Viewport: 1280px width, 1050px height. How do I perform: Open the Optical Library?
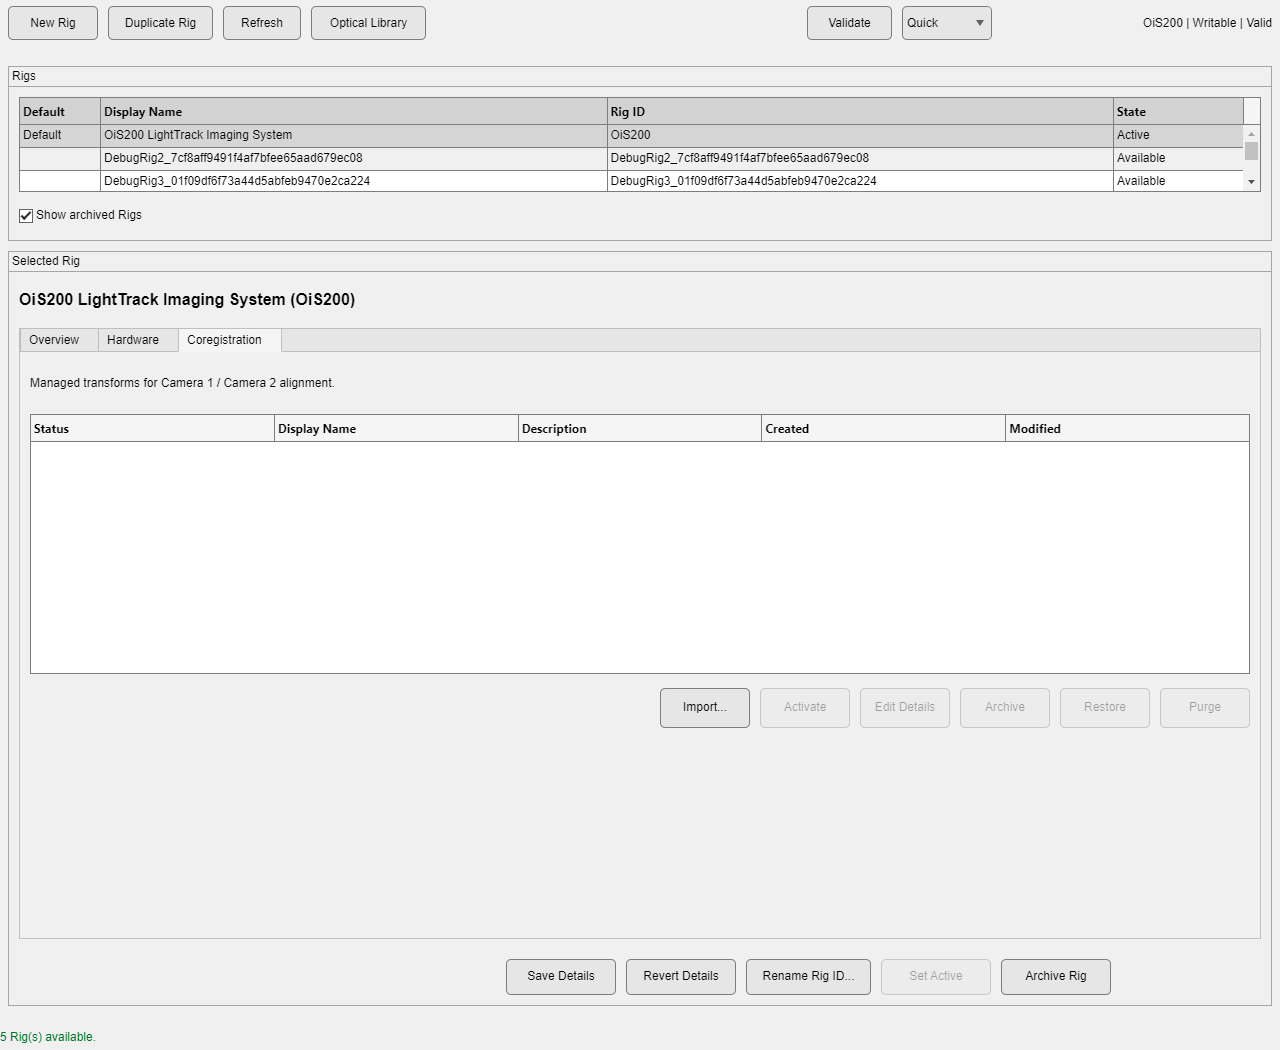click(x=368, y=23)
